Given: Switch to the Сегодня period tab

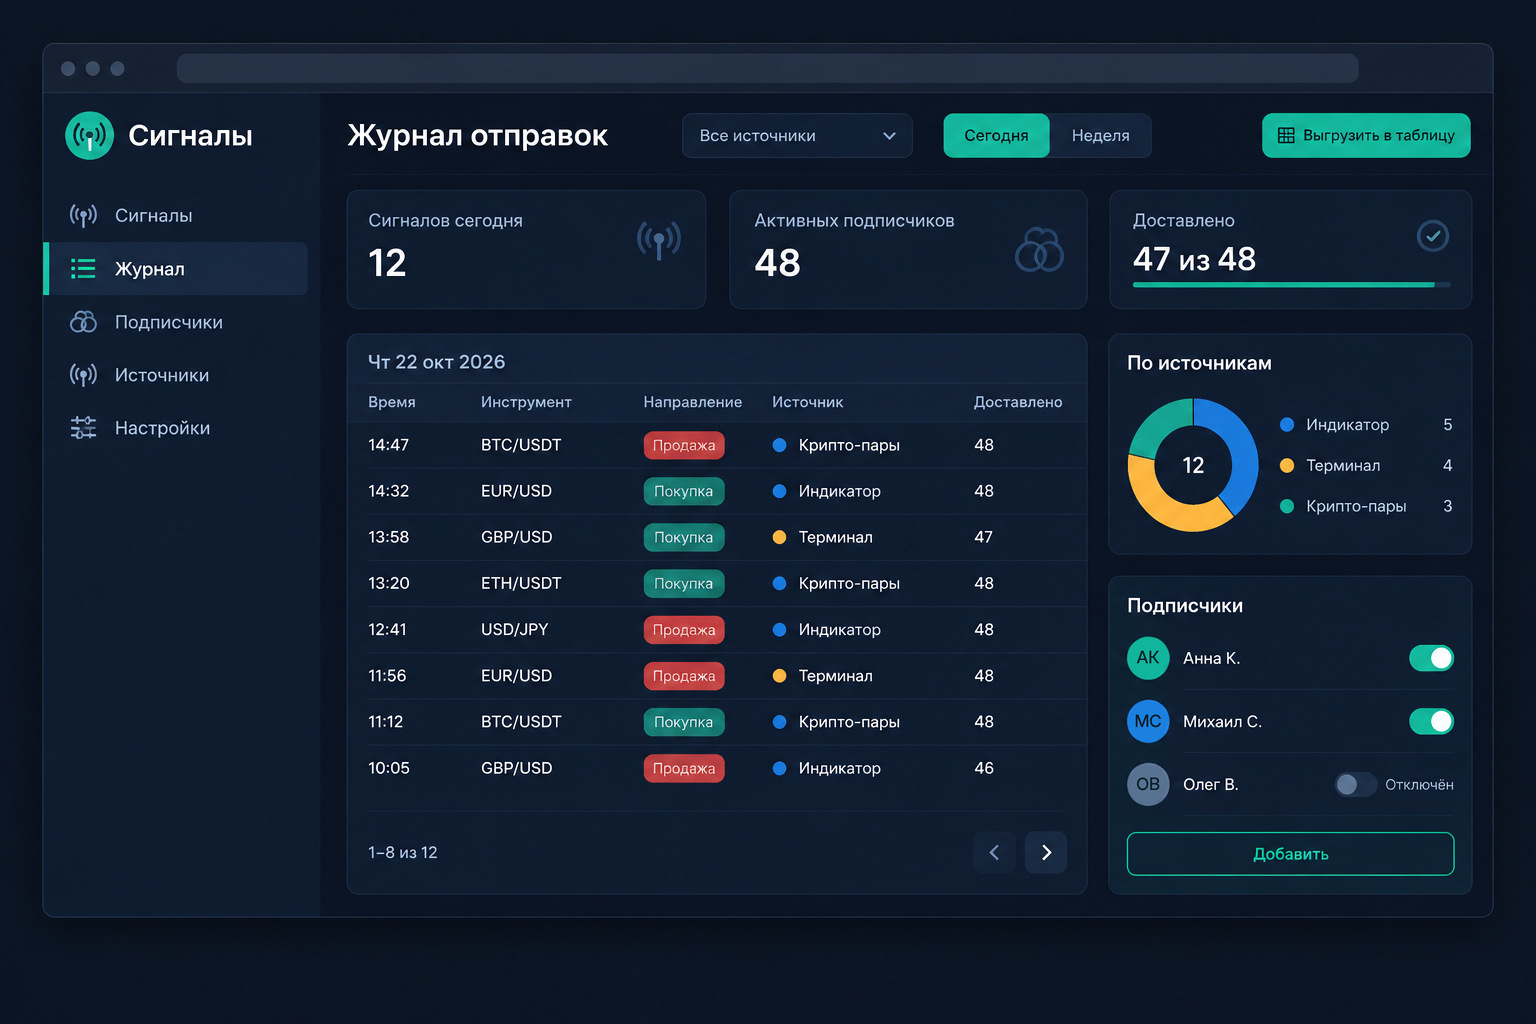Looking at the screenshot, I should pos(996,135).
